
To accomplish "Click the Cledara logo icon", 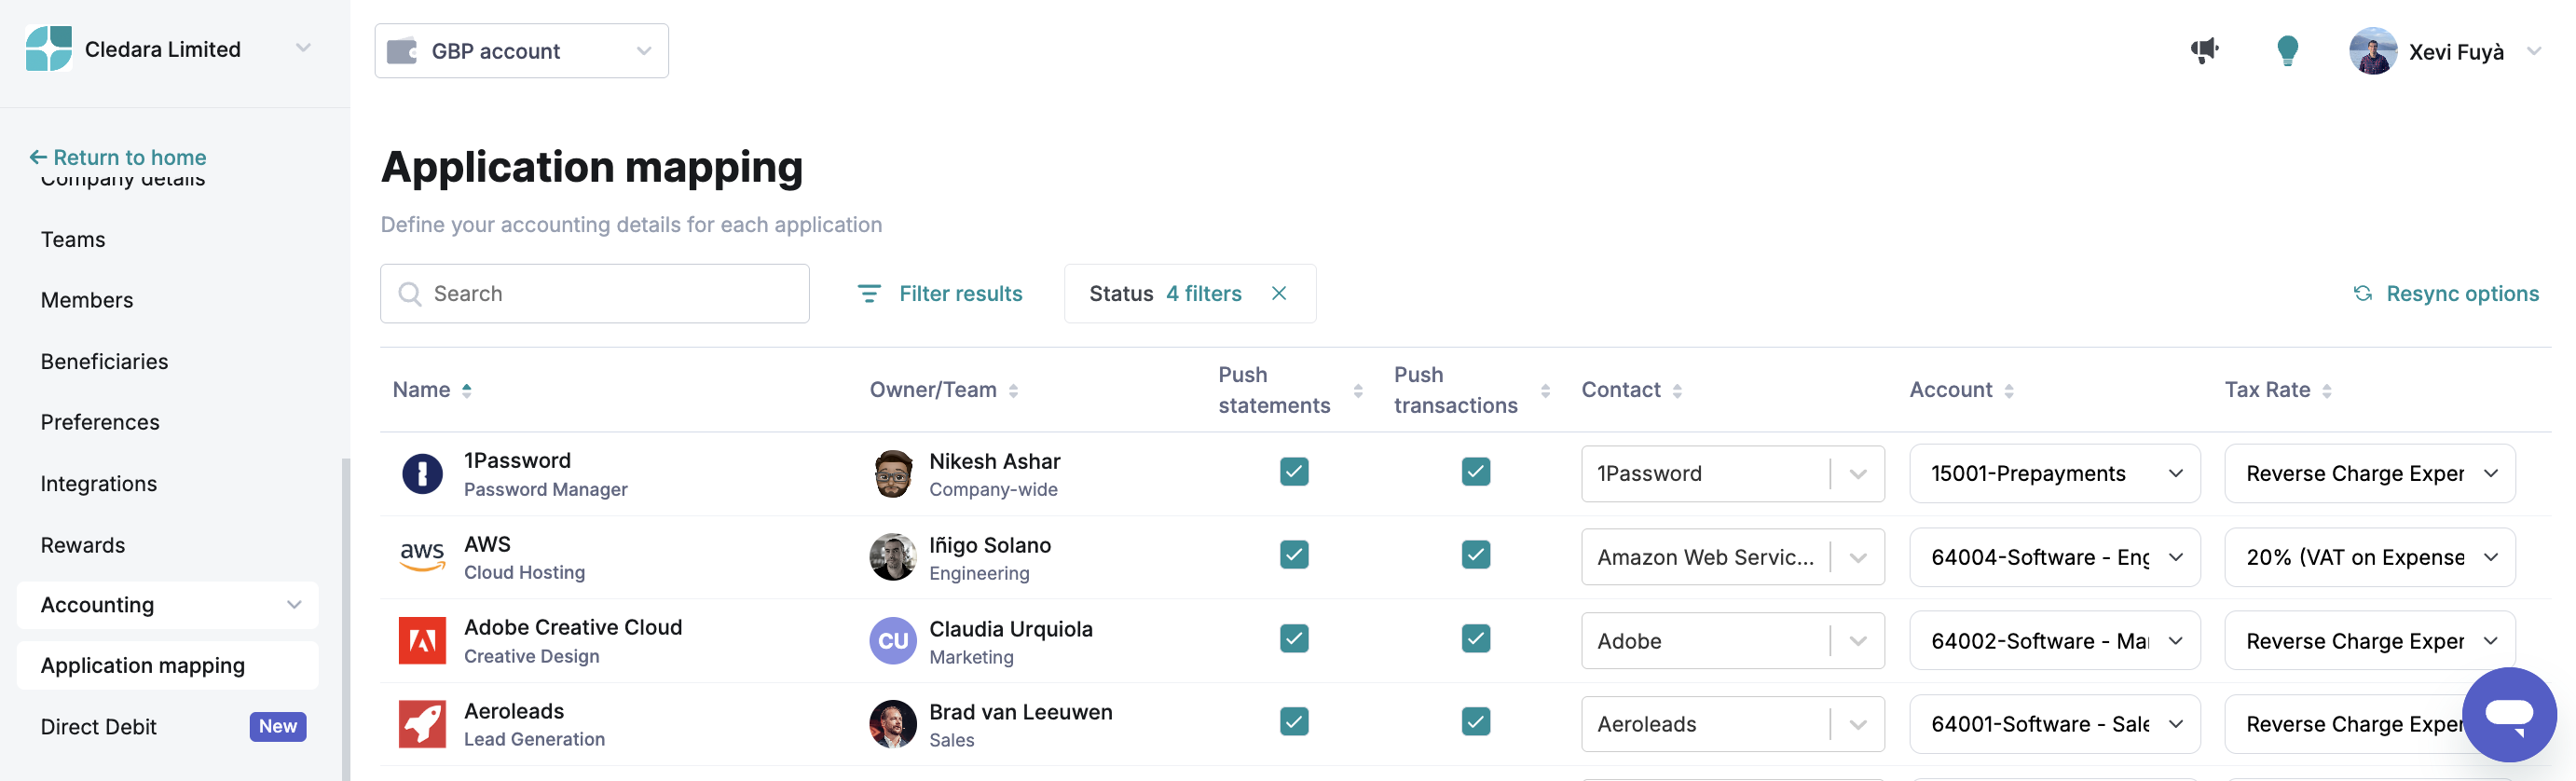I will tap(49, 49).
